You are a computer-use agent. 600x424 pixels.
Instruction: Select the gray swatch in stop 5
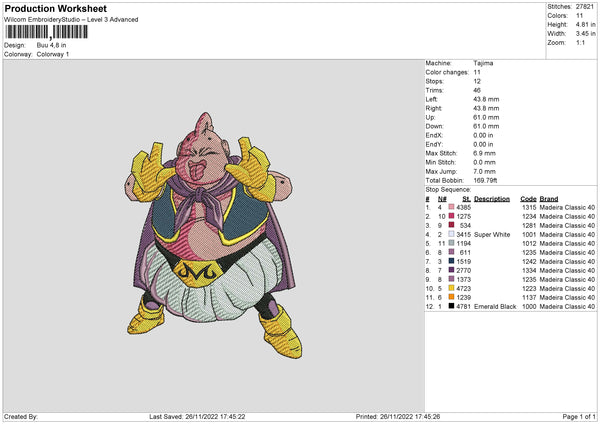point(452,243)
